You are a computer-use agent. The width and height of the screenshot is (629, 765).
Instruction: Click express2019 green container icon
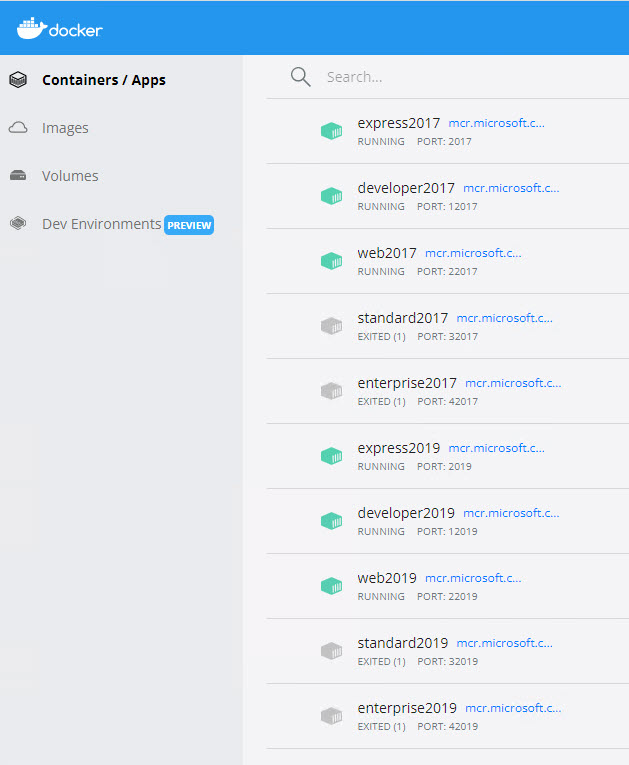coord(331,456)
